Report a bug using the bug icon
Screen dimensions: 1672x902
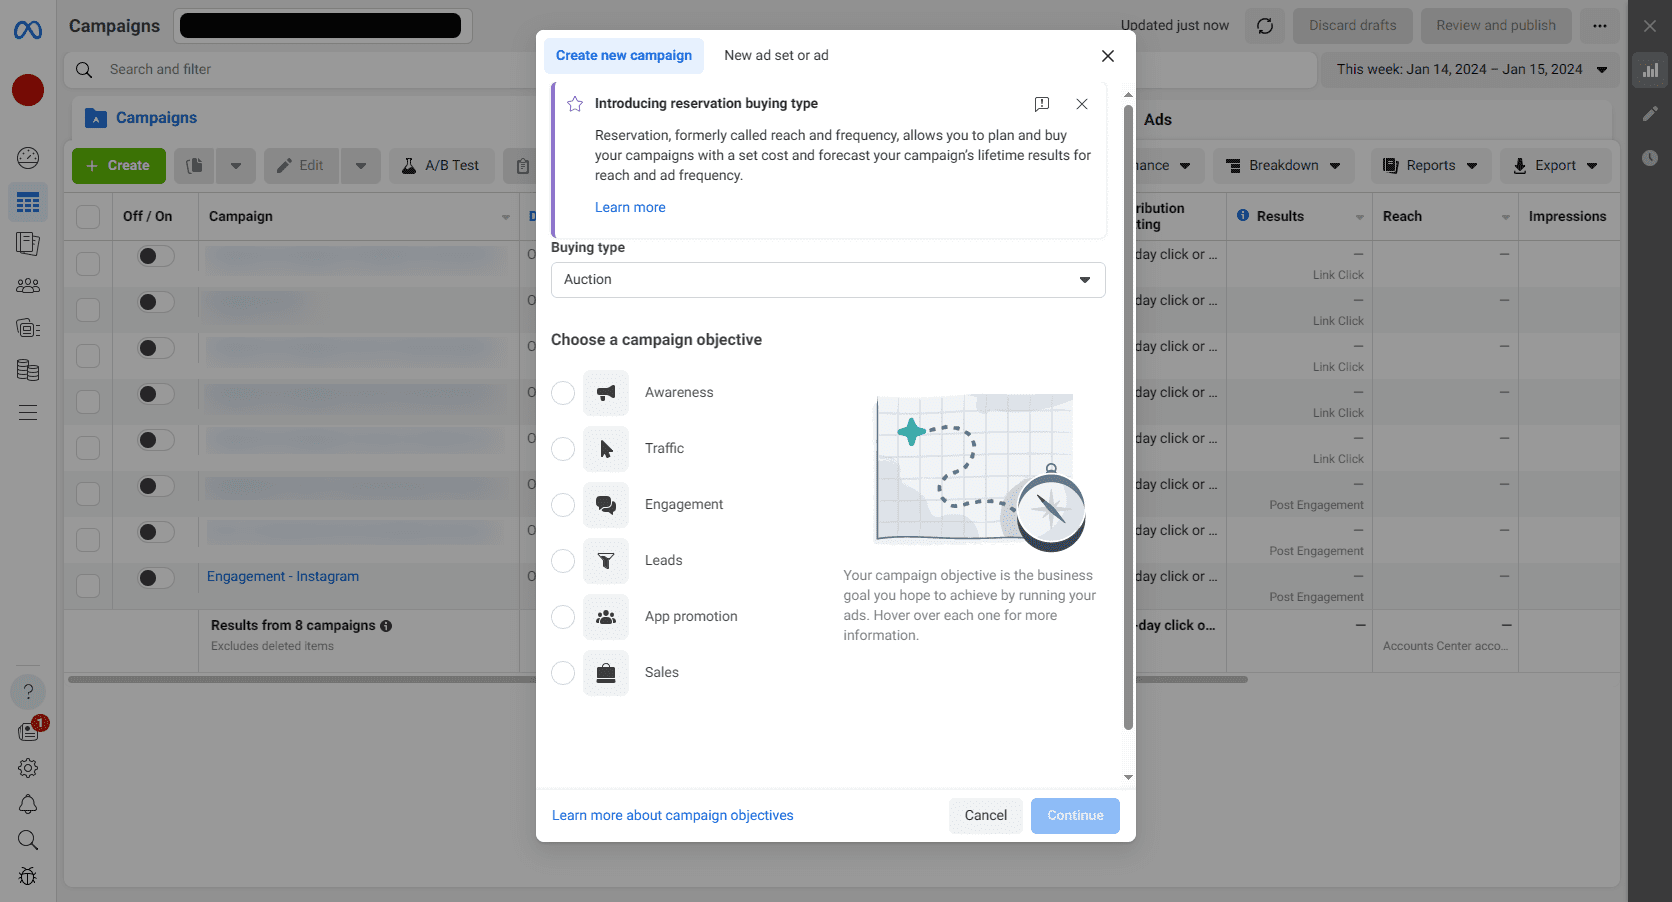click(28, 876)
